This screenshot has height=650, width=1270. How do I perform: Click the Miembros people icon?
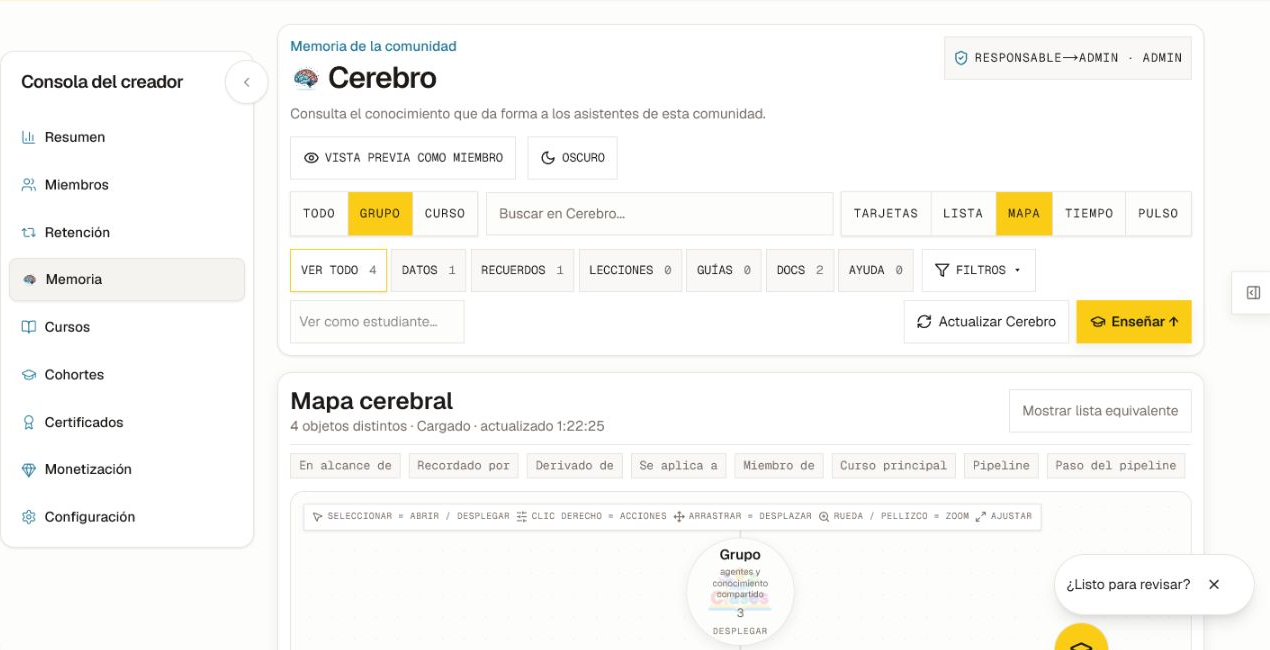(x=28, y=185)
